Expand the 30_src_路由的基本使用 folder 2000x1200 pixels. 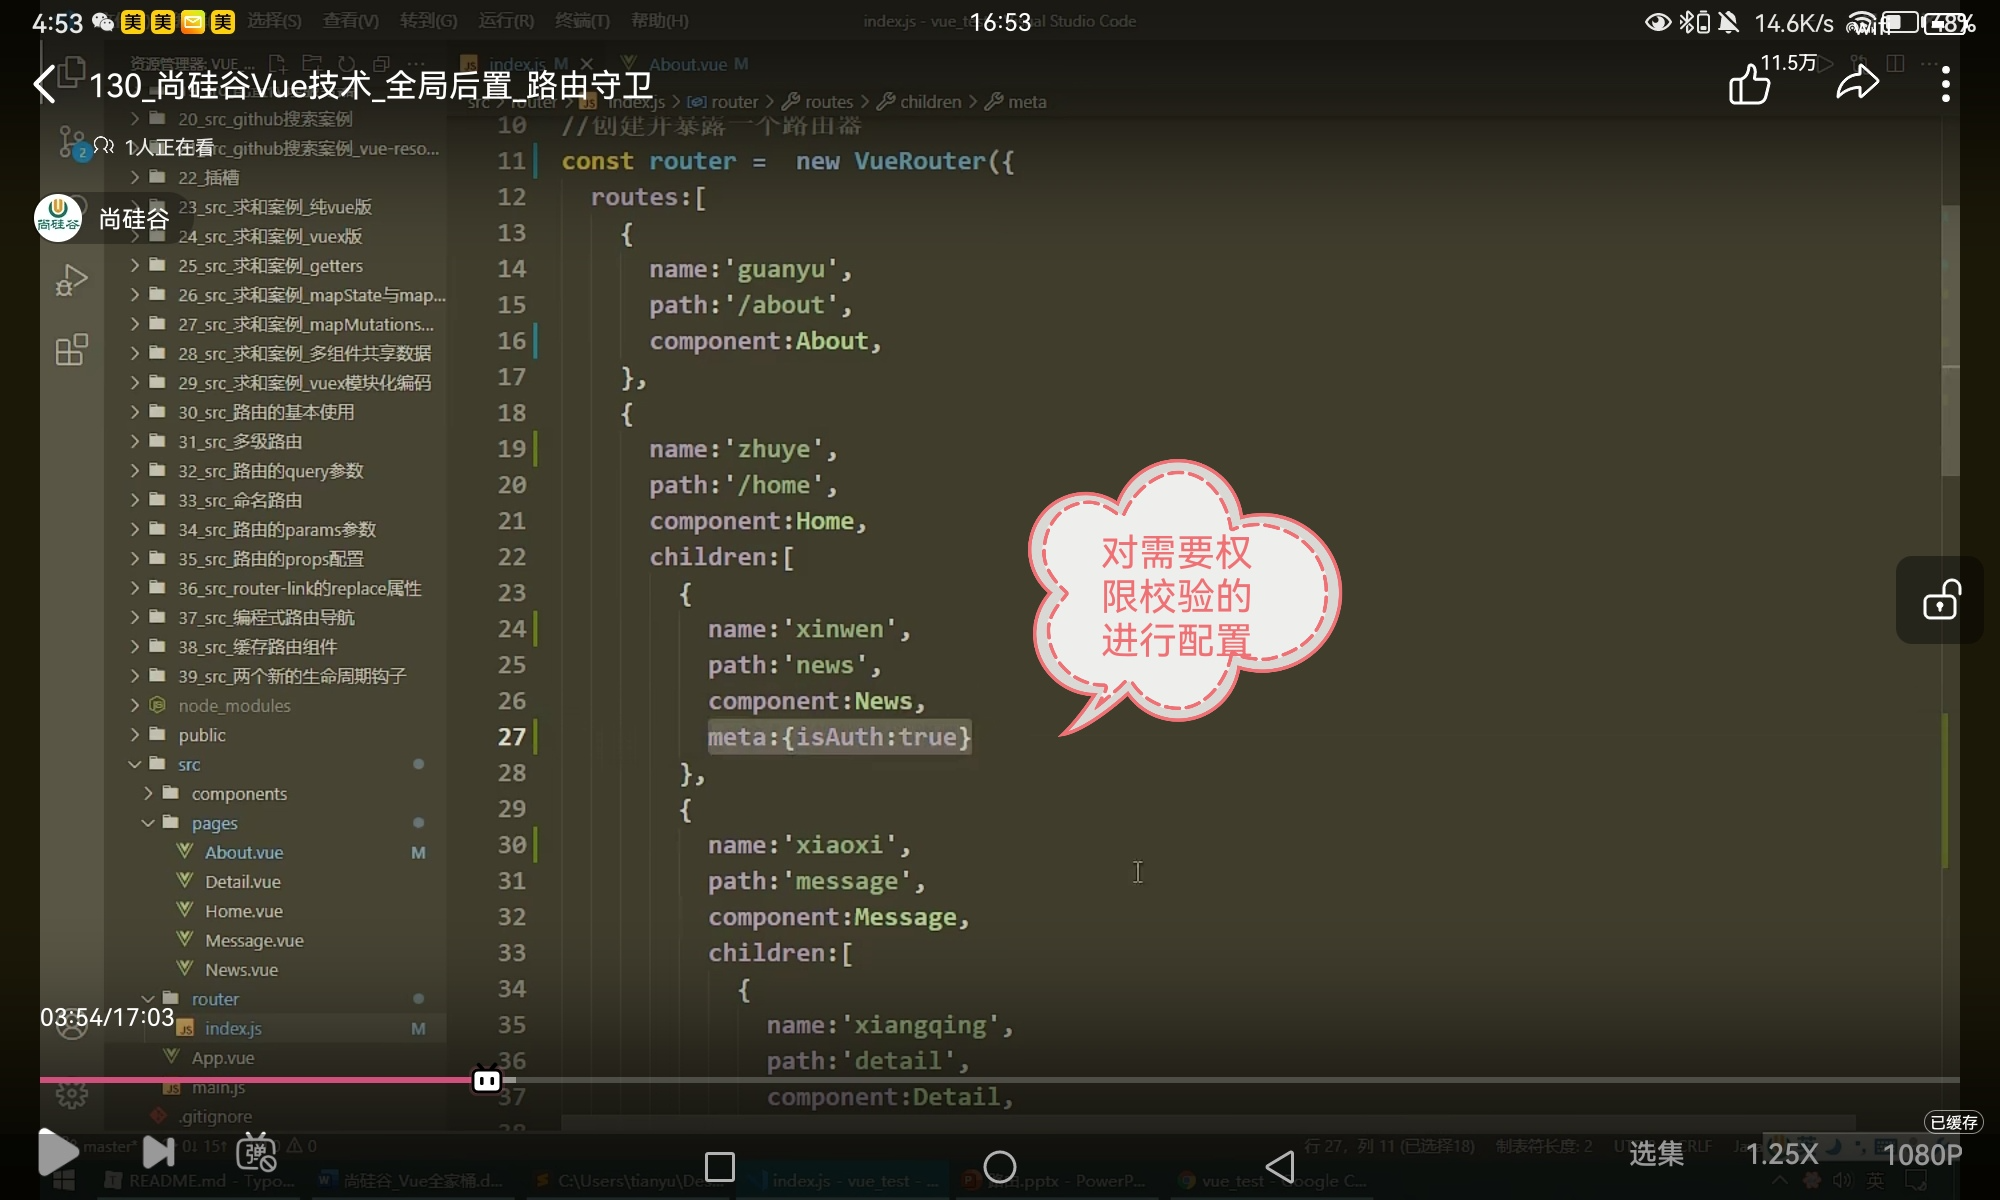click(265, 412)
